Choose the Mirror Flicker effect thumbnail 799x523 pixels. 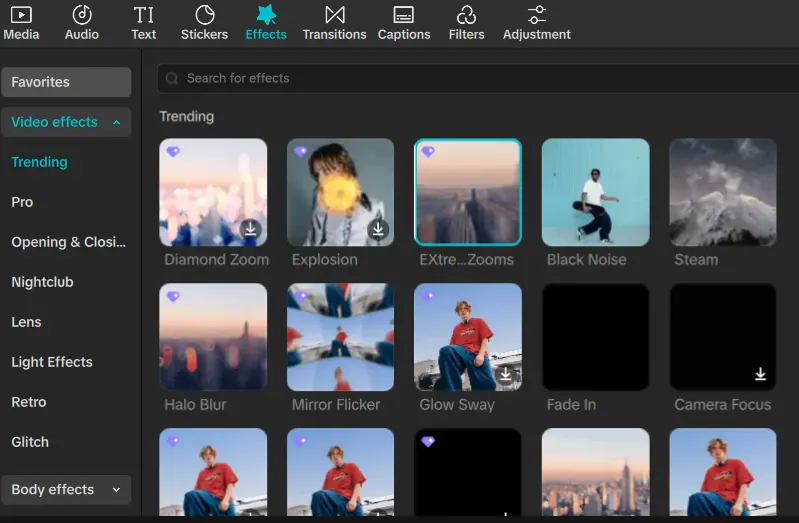tap(340, 337)
